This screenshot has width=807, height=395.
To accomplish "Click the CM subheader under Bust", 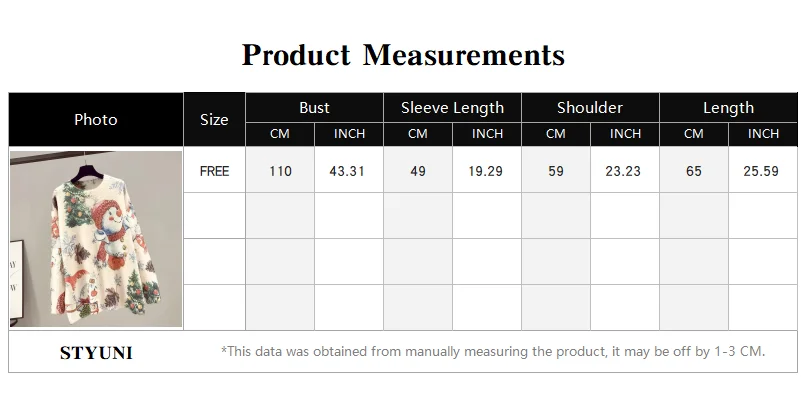I will click(x=280, y=134).
